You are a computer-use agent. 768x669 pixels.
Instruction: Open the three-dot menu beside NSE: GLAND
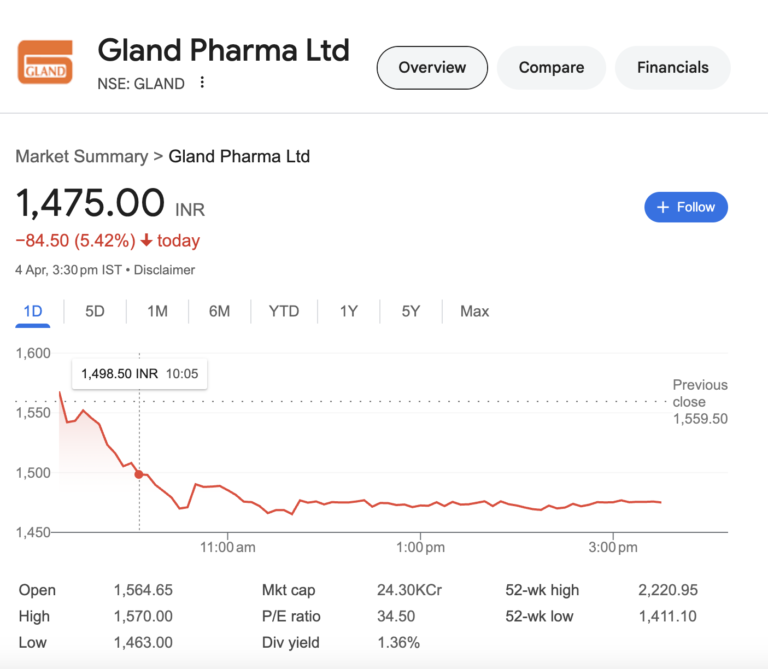tap(203, 83)
